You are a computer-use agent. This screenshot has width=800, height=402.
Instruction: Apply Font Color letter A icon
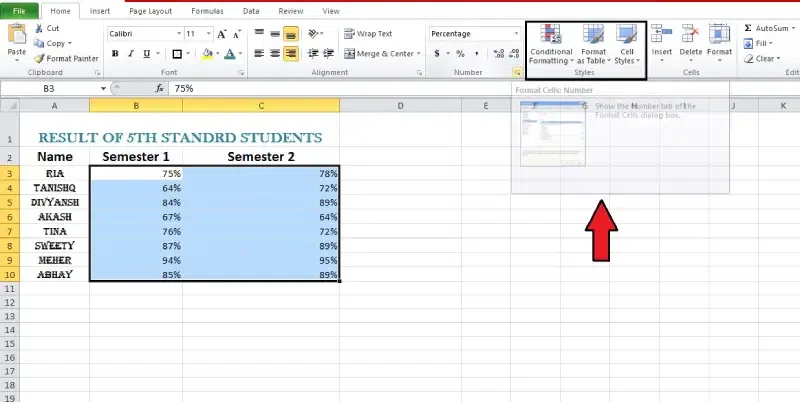coord(230,54)
